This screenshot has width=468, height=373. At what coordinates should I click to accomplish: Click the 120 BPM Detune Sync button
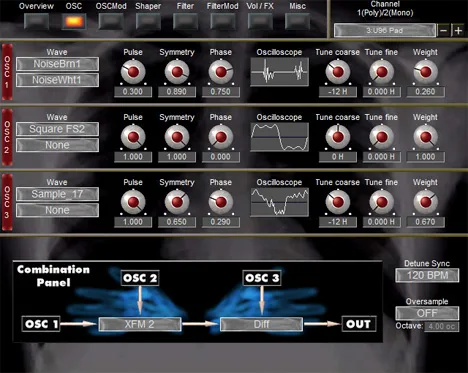(427, 275)
